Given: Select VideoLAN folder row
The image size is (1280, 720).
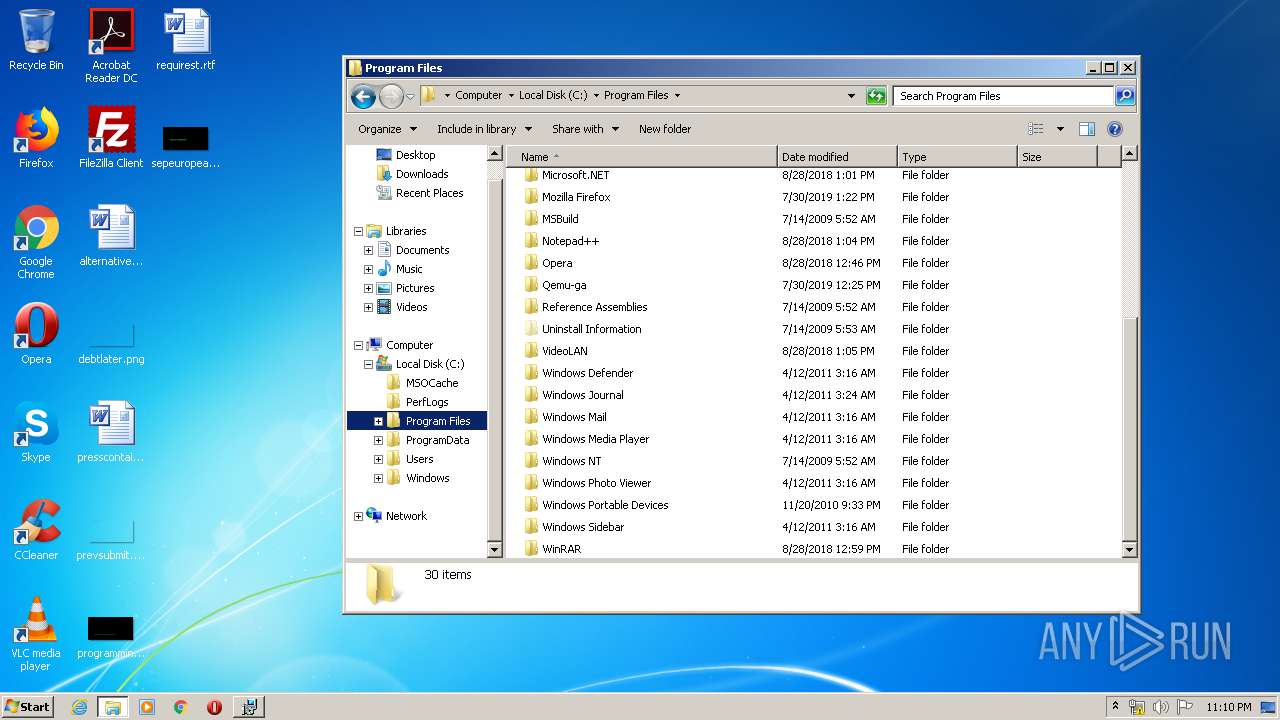Looking at the screenshot, I should click(815, 351).
